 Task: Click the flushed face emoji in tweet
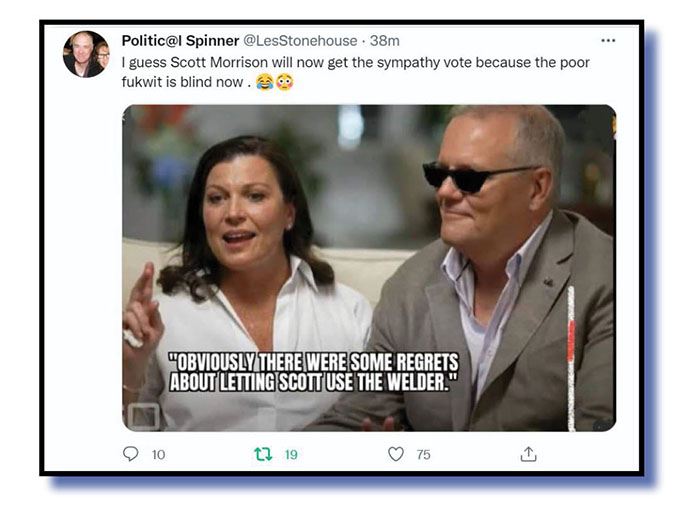285,82
